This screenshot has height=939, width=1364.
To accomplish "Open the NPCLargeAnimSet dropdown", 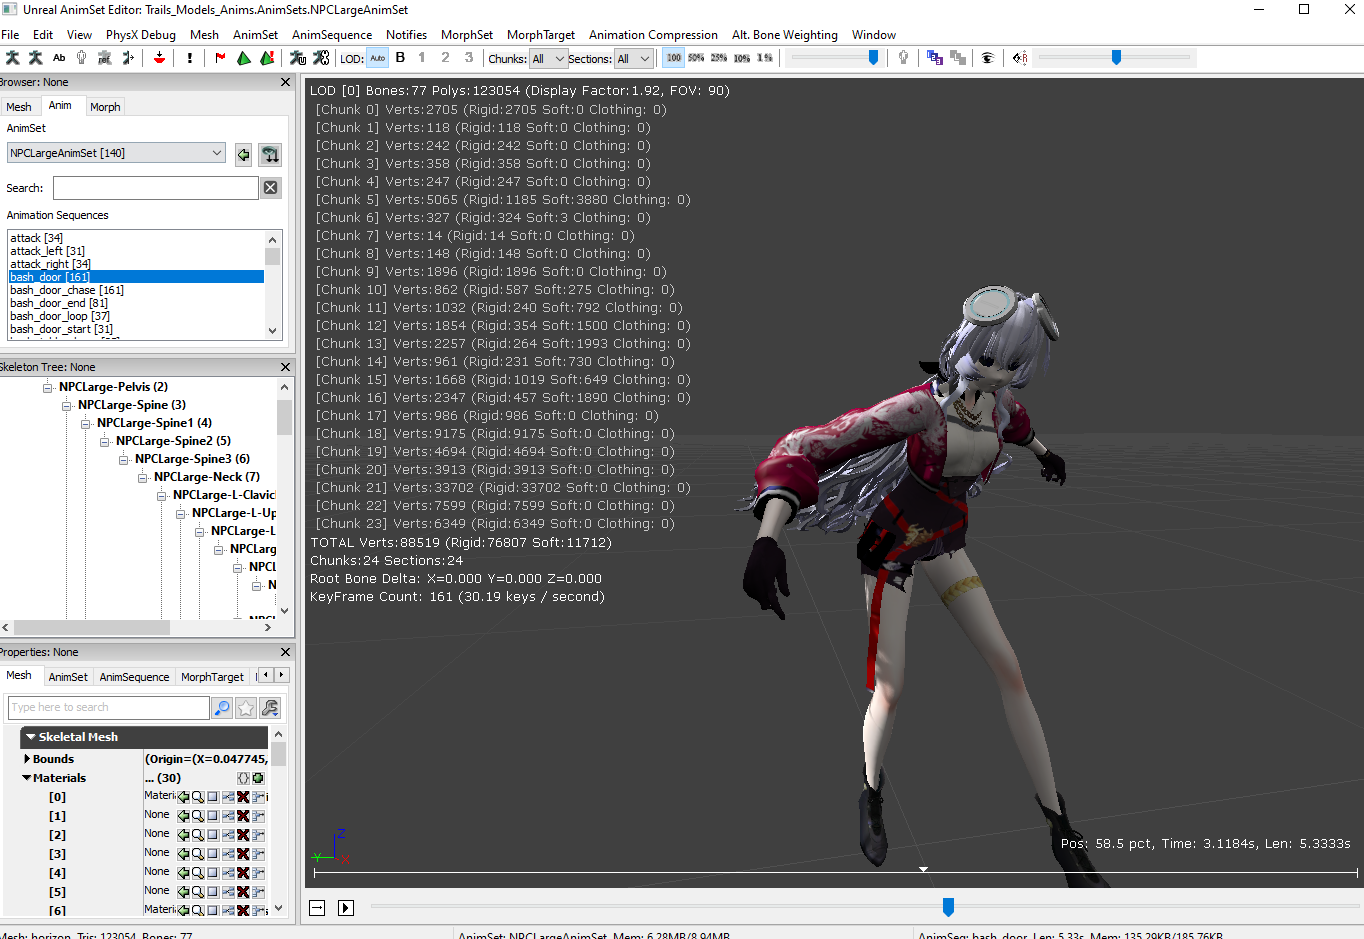I will (x=116, y=153).
